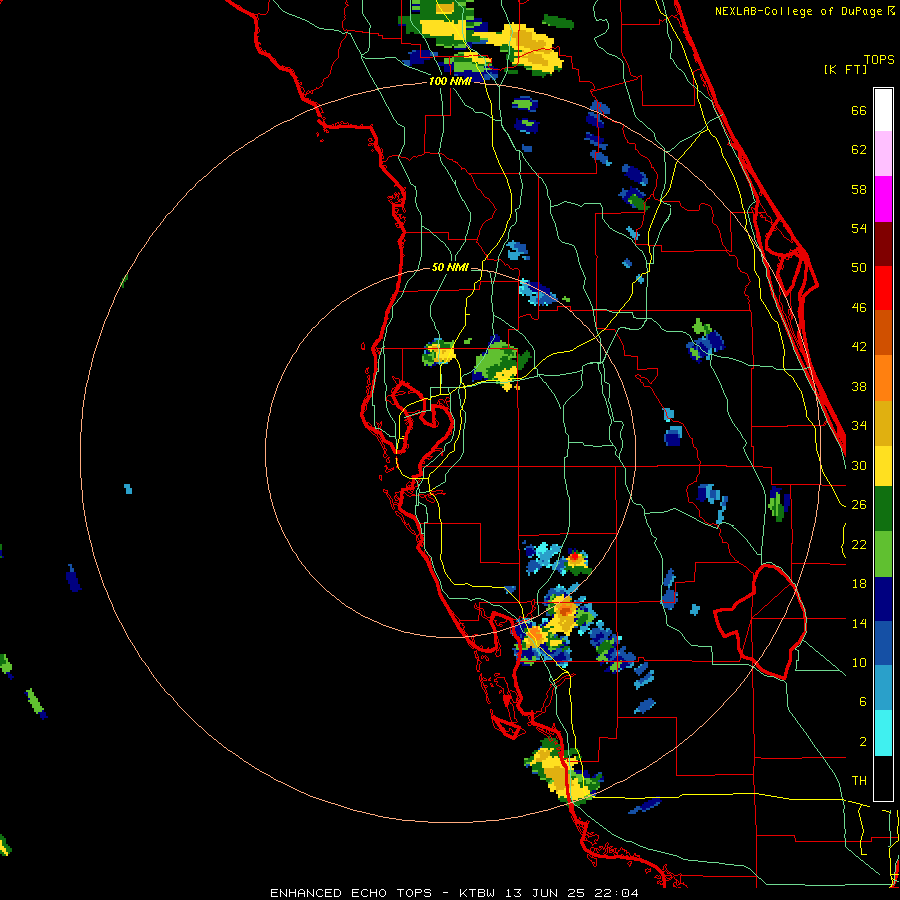Click the 22:04 timestamp in the caption

pos(615,893)
